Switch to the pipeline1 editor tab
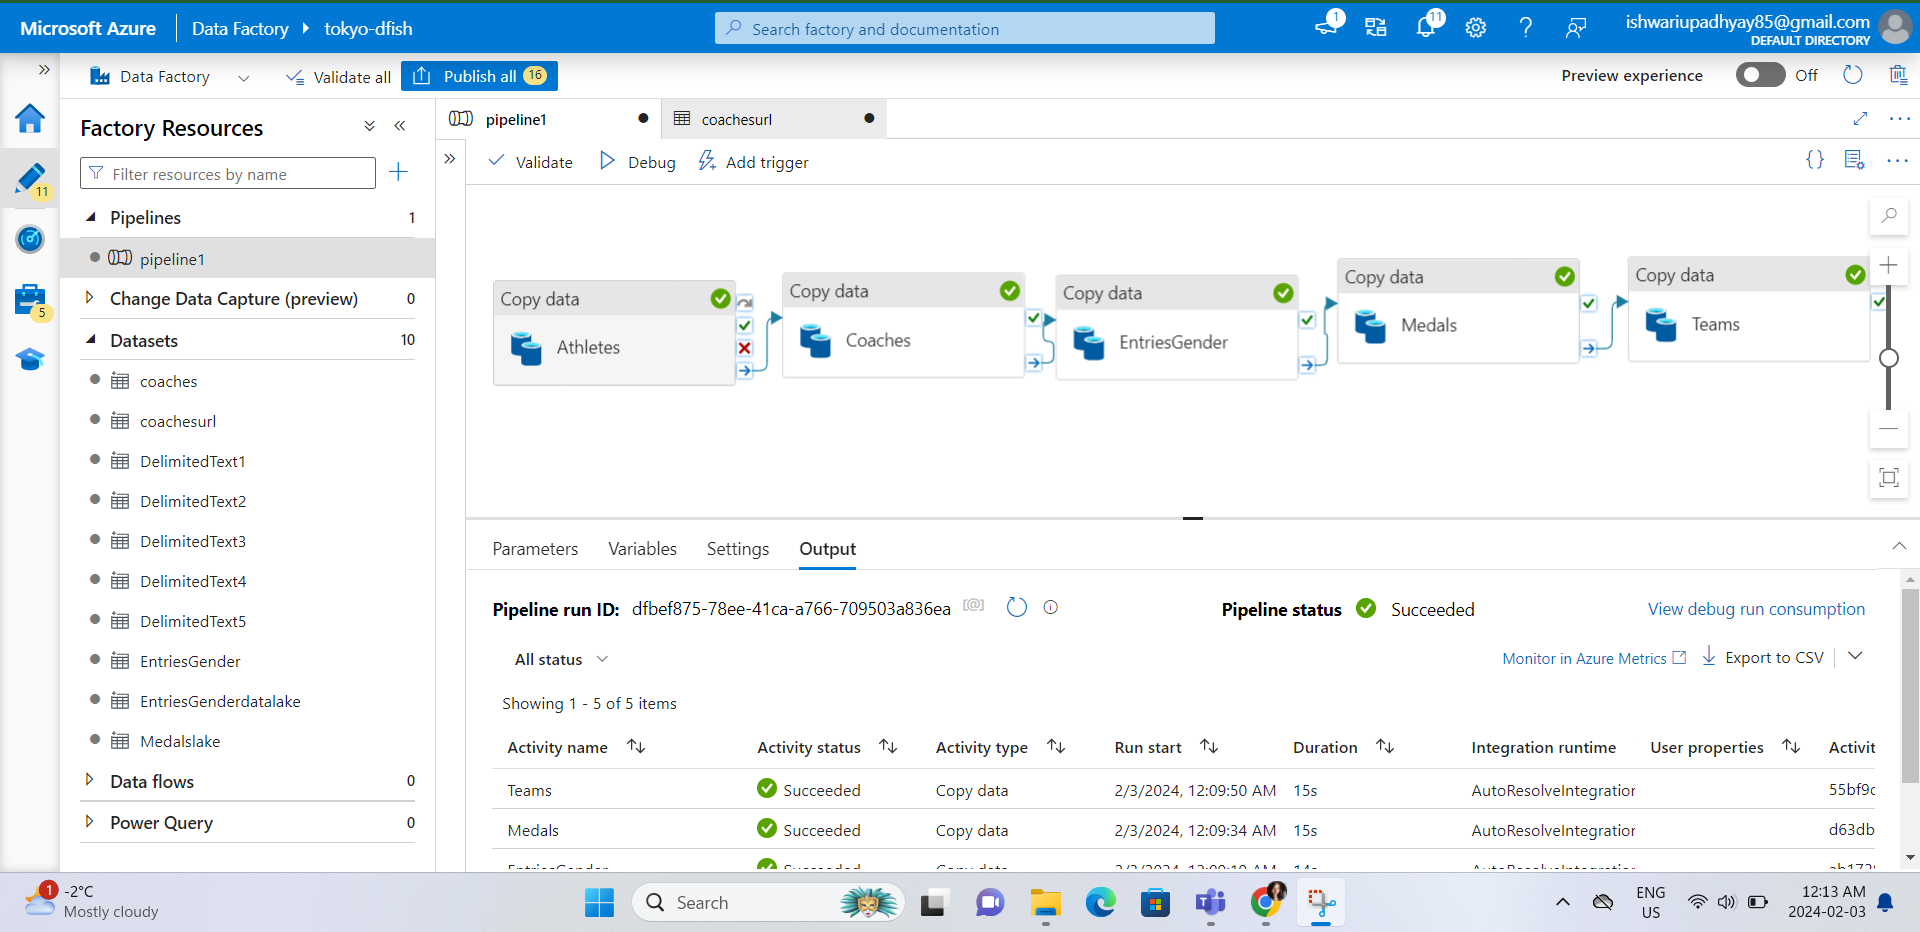 548,119
